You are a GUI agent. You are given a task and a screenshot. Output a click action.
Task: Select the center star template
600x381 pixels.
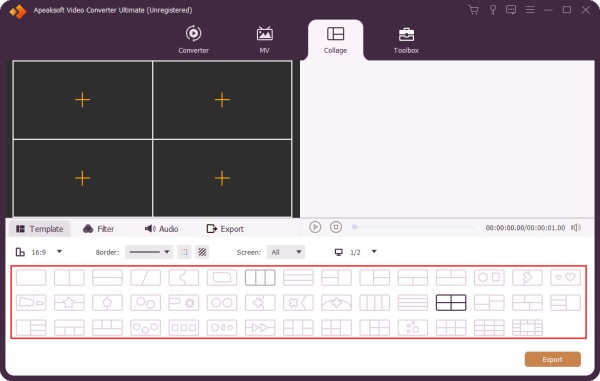click(69, 303)
